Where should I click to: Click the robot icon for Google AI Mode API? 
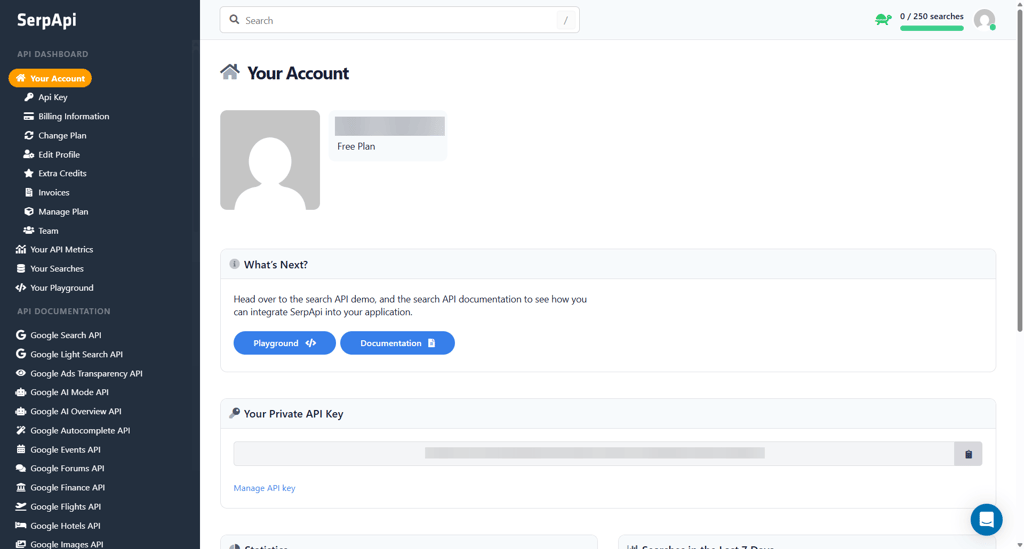(x=21, y=392)
